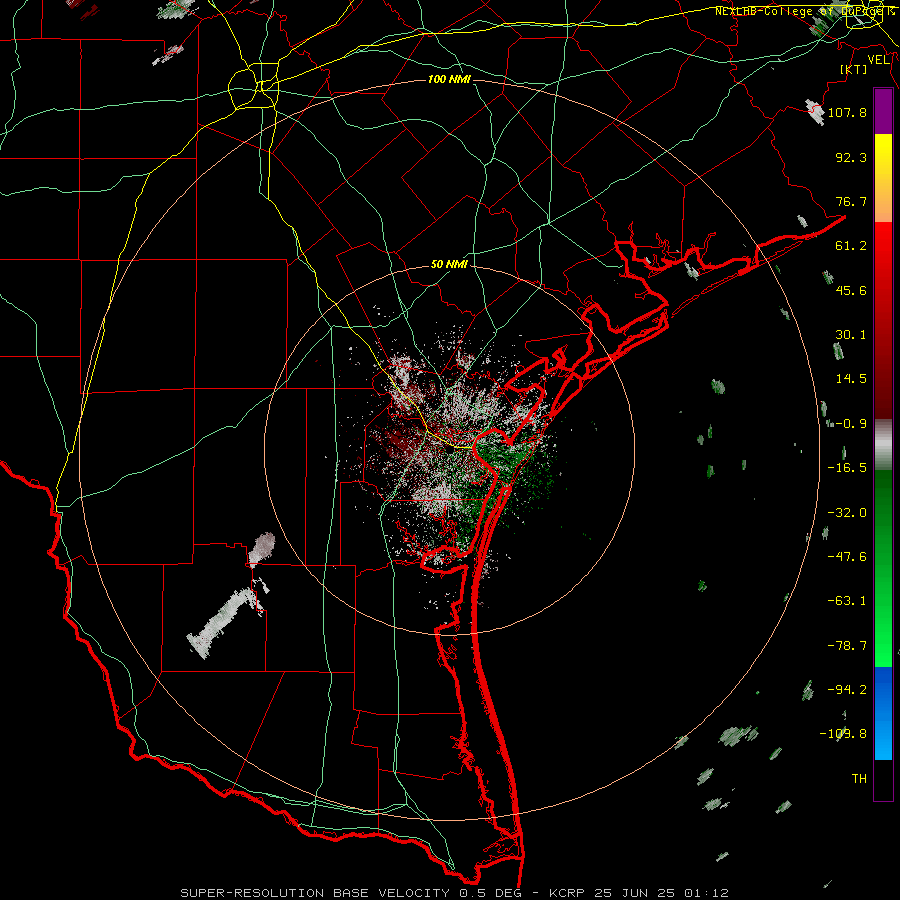This screenshot has height=900, width=900.
Task: Click the 61.2 velocity scale value
Action: pyautogui.click(x=851, y=246)
